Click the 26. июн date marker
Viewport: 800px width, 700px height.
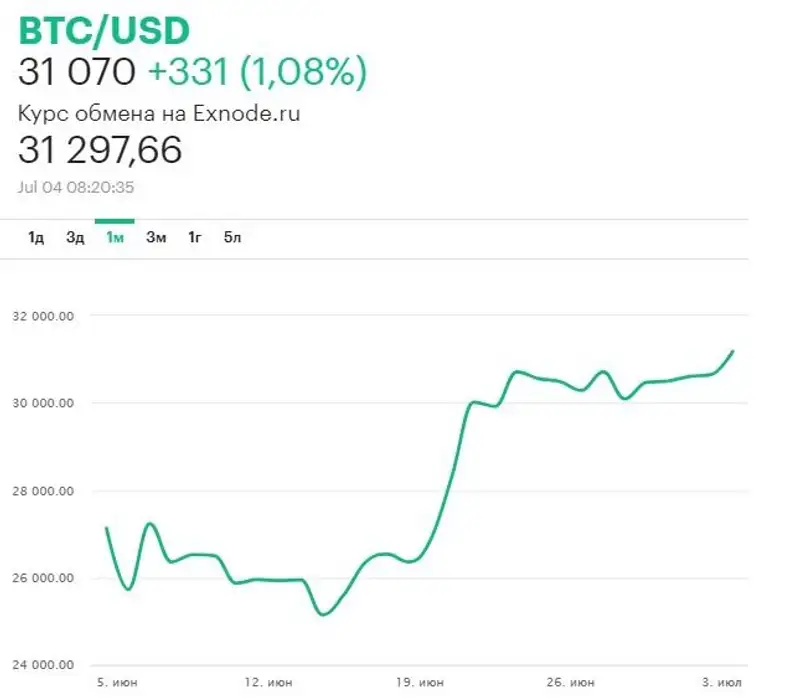pyautogui.click(x=575, y=682)
